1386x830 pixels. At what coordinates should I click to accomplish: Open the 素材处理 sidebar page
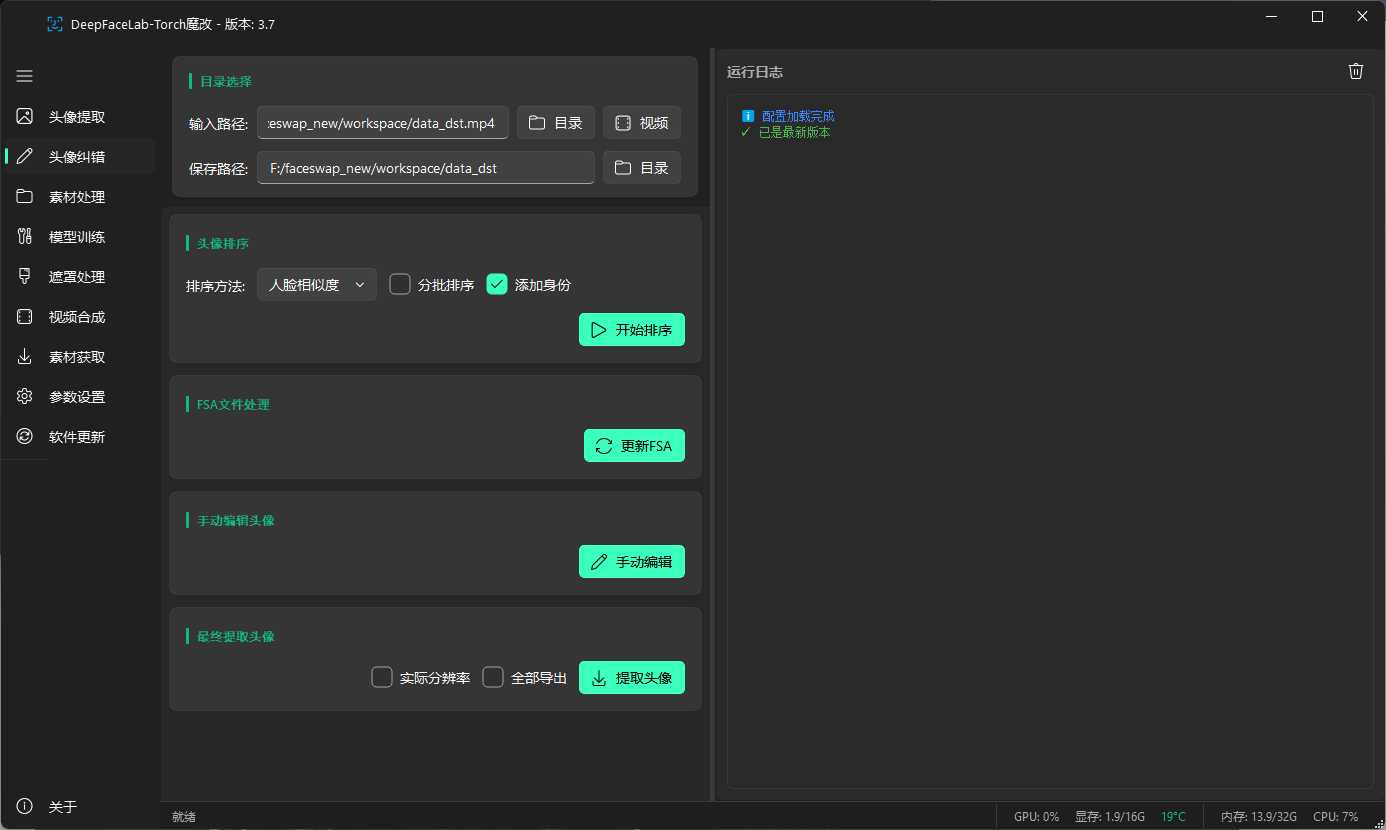point(77,197)
